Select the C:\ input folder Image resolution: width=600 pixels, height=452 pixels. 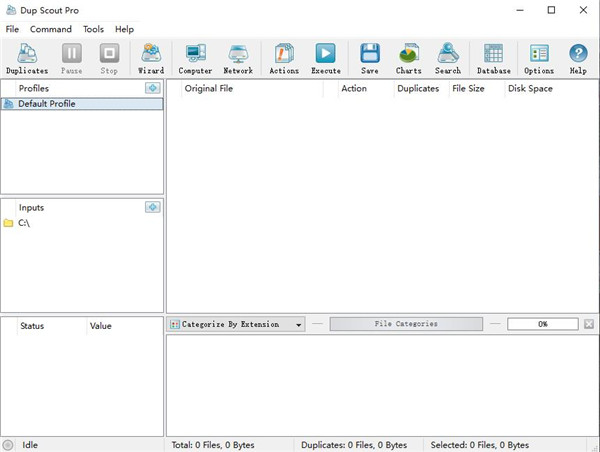[24, 223]
